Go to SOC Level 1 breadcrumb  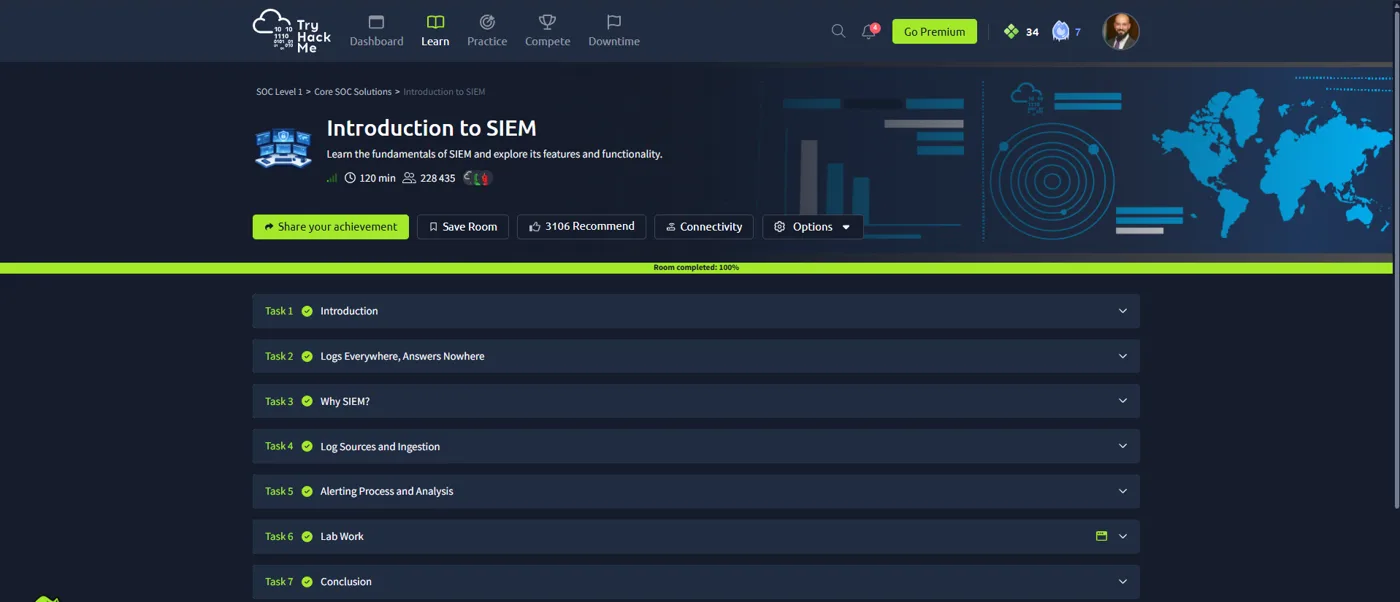pos(279,91)
